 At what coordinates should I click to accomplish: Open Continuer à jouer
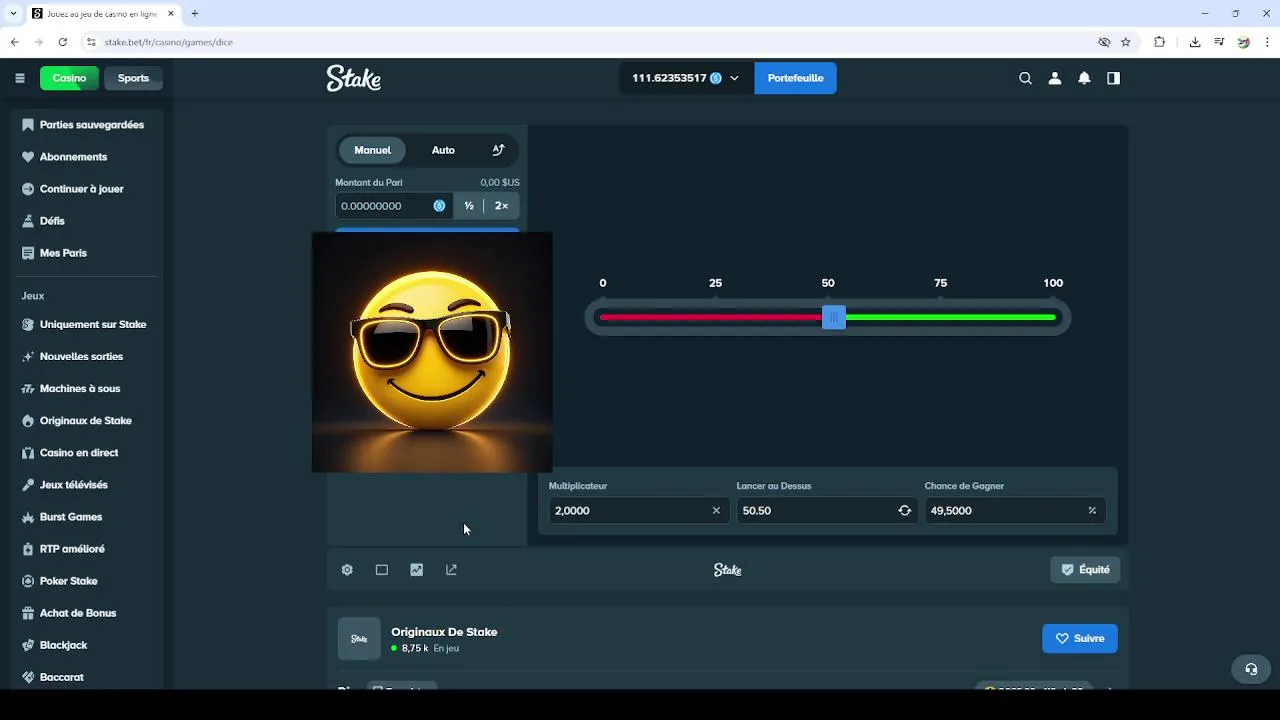[x=83, y=189]
